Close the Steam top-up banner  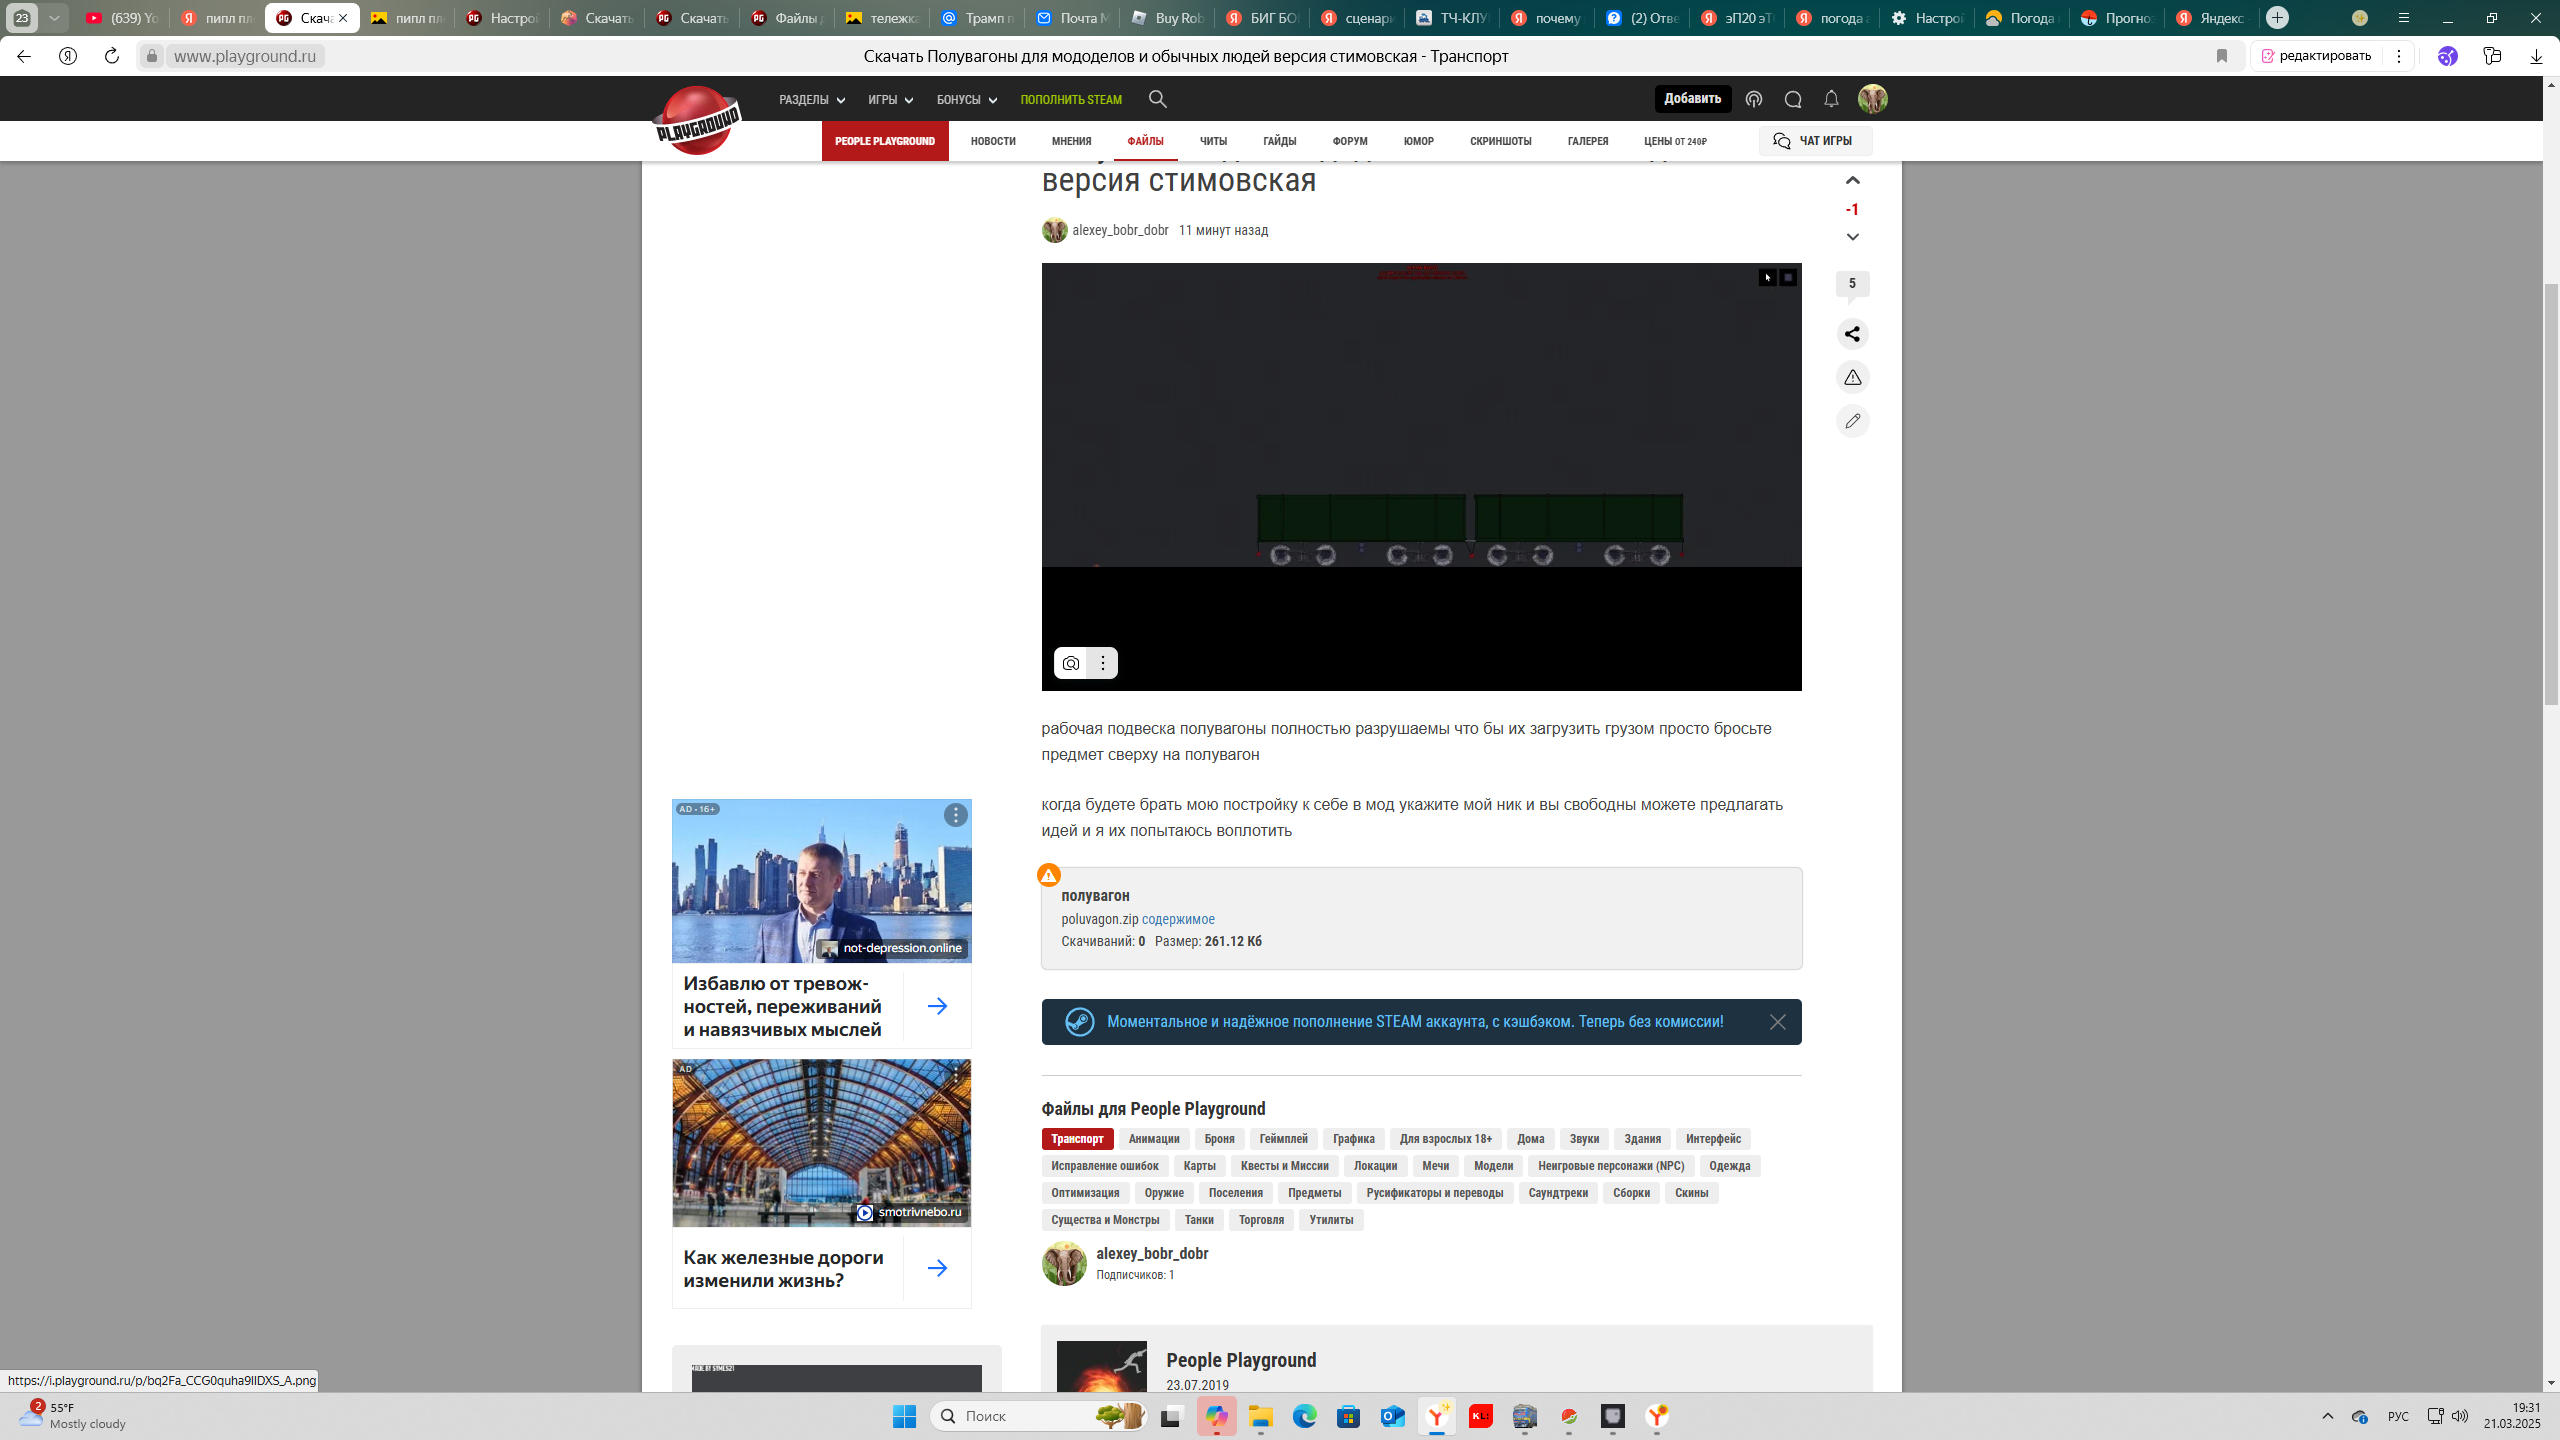pos(1777,1022)
